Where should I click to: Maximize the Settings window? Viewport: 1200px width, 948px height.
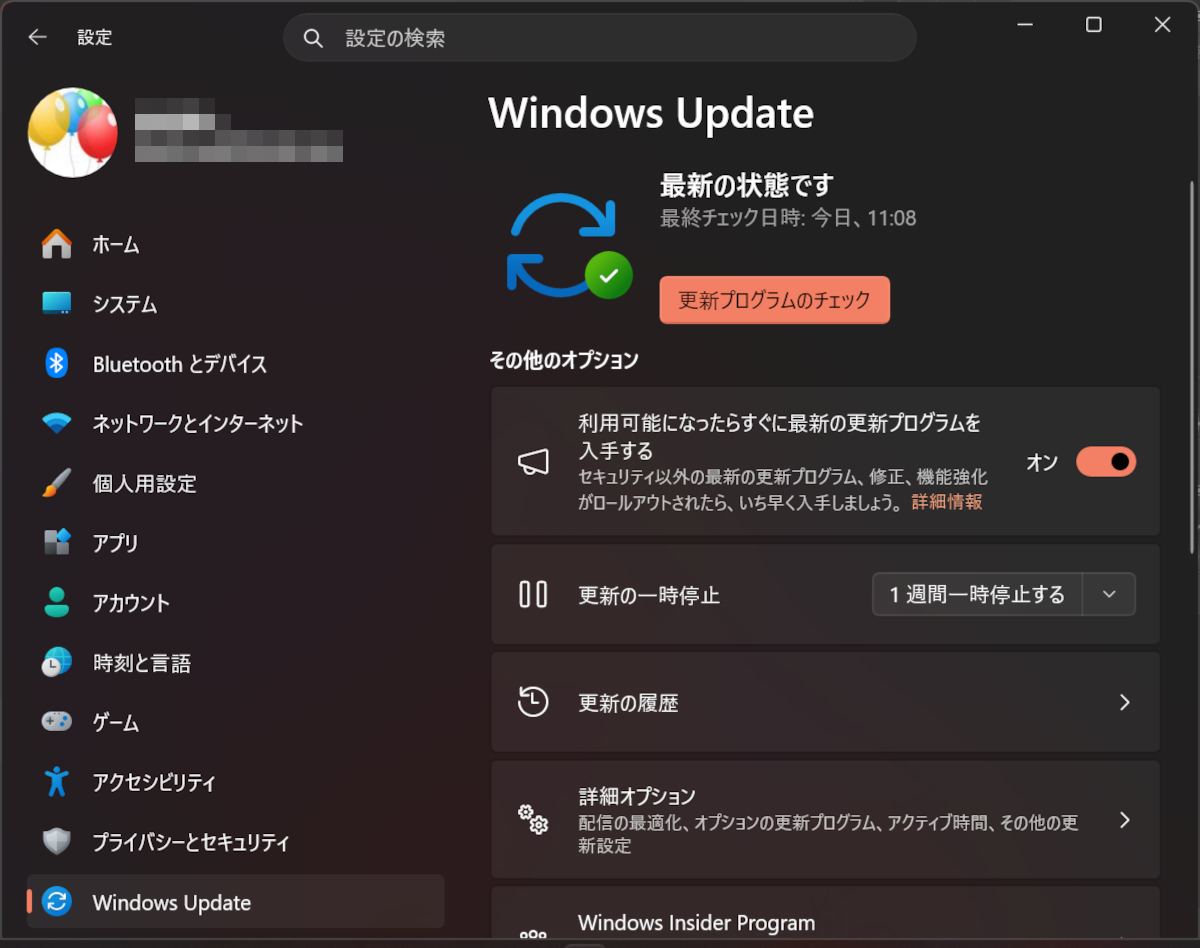click(1094, 25)
